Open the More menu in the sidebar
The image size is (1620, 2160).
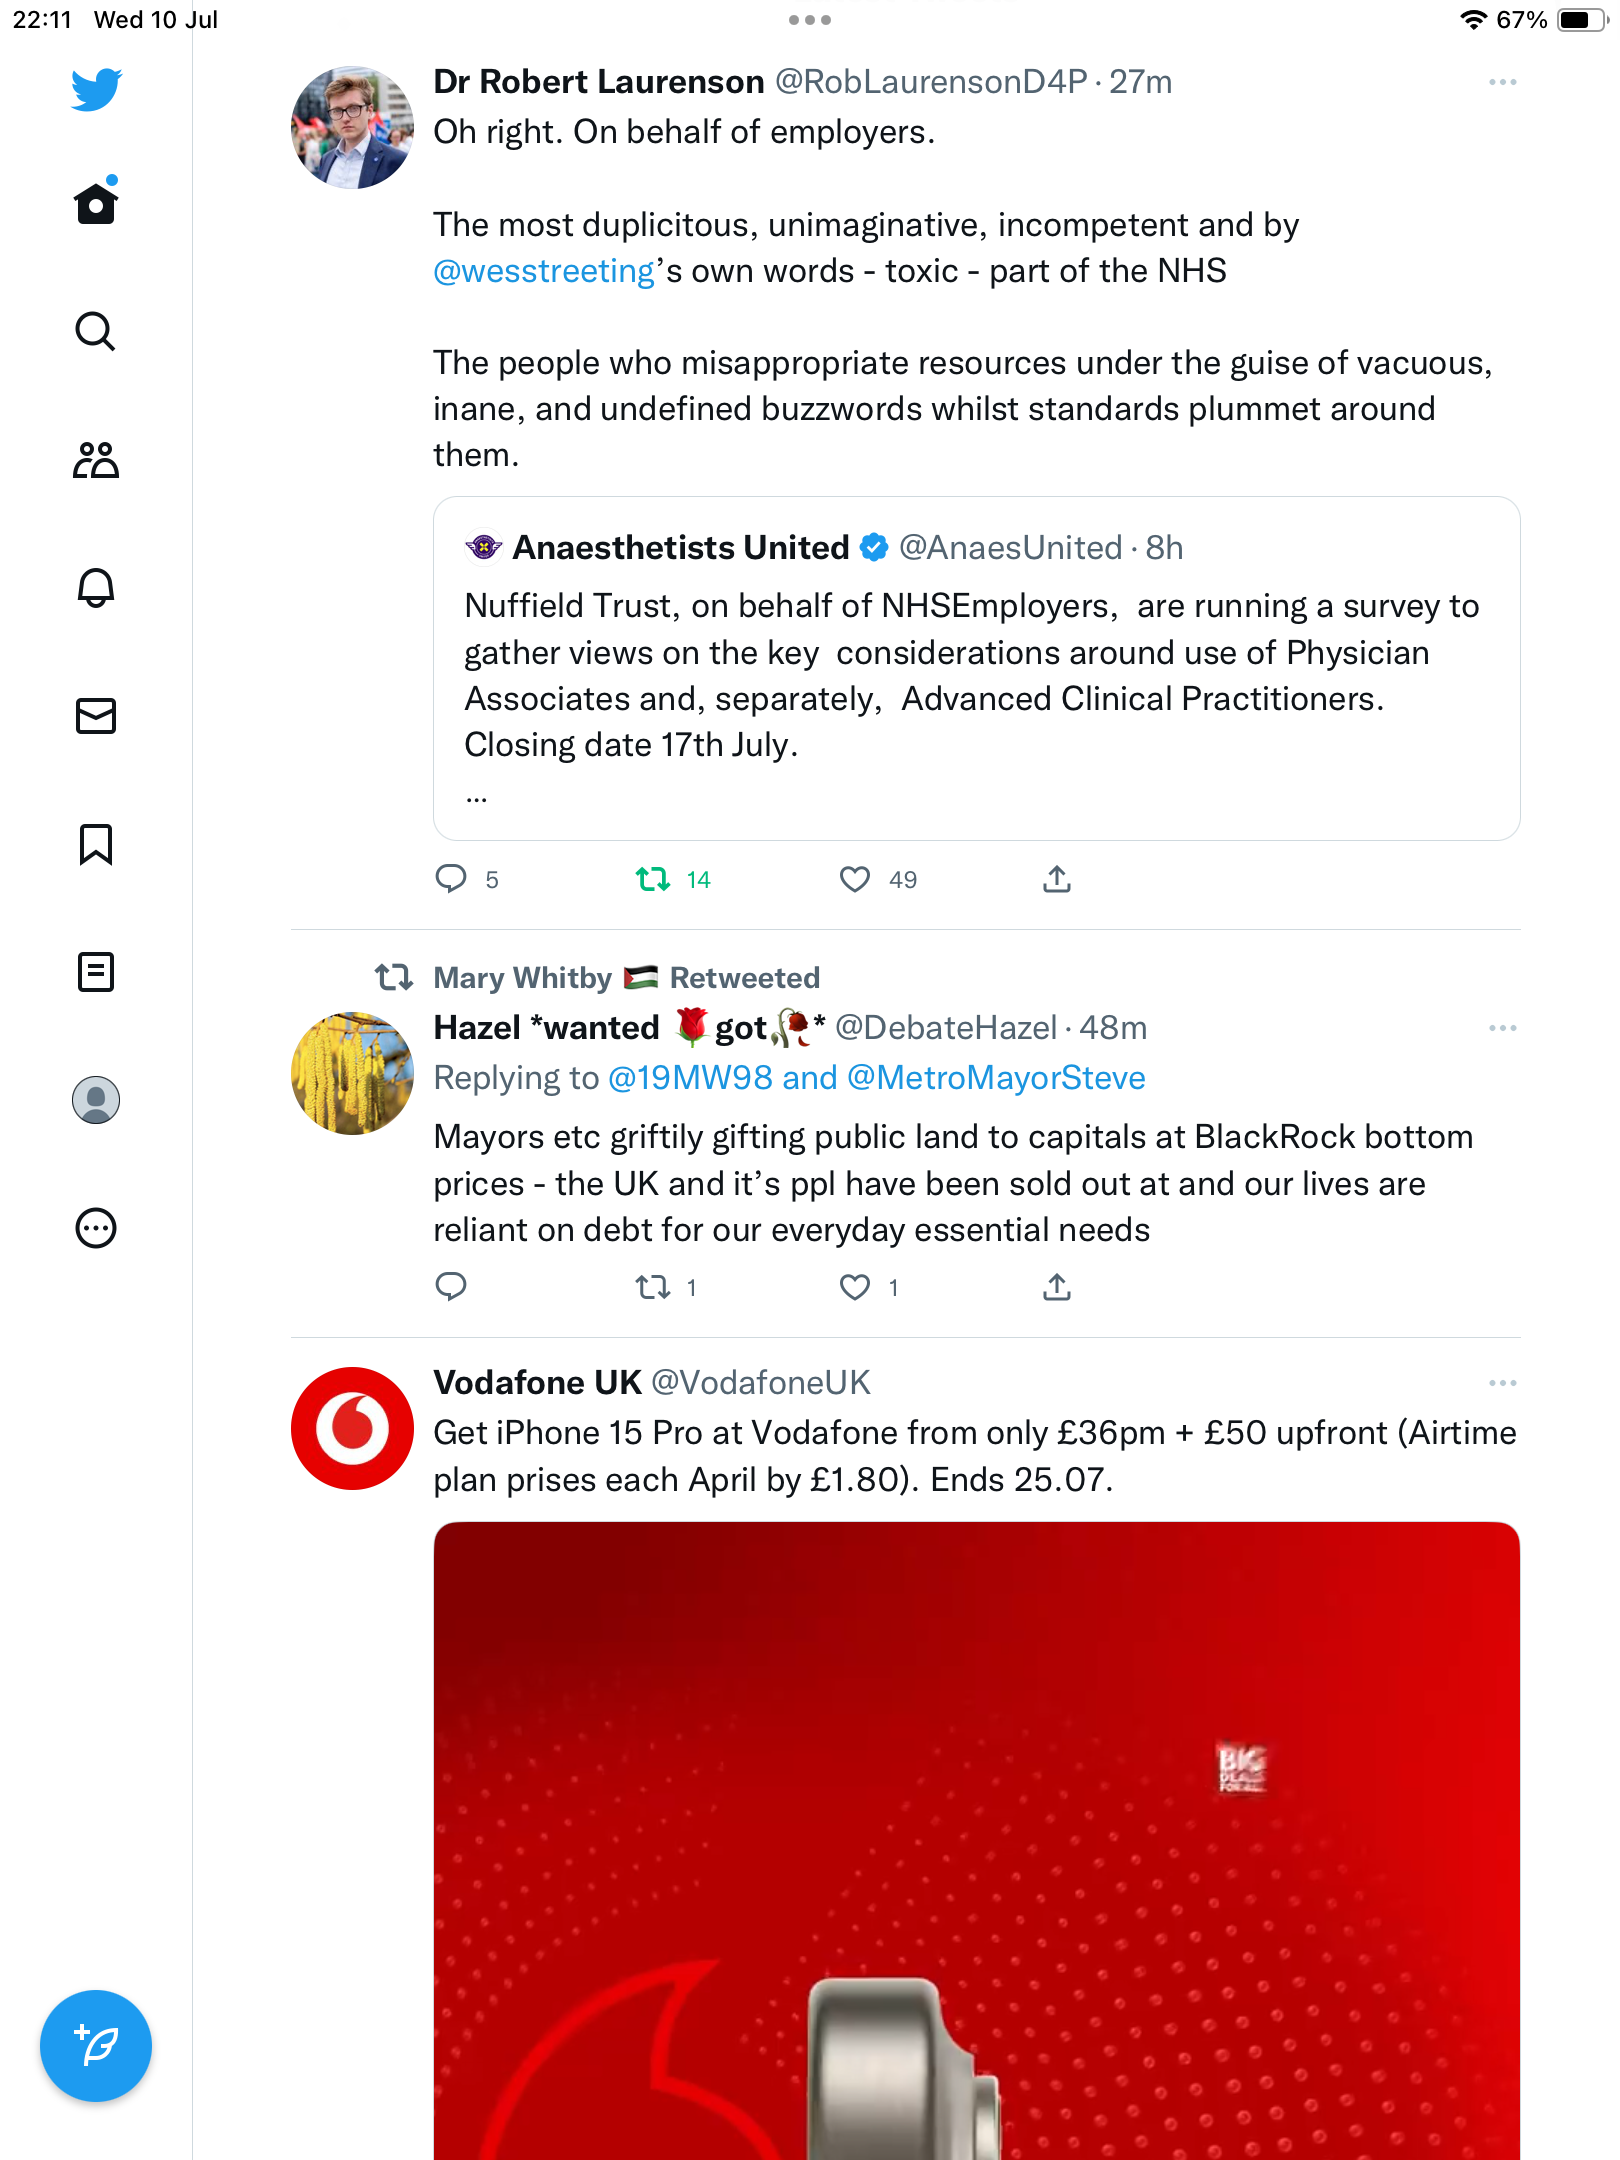click(x=96, y=1228)
